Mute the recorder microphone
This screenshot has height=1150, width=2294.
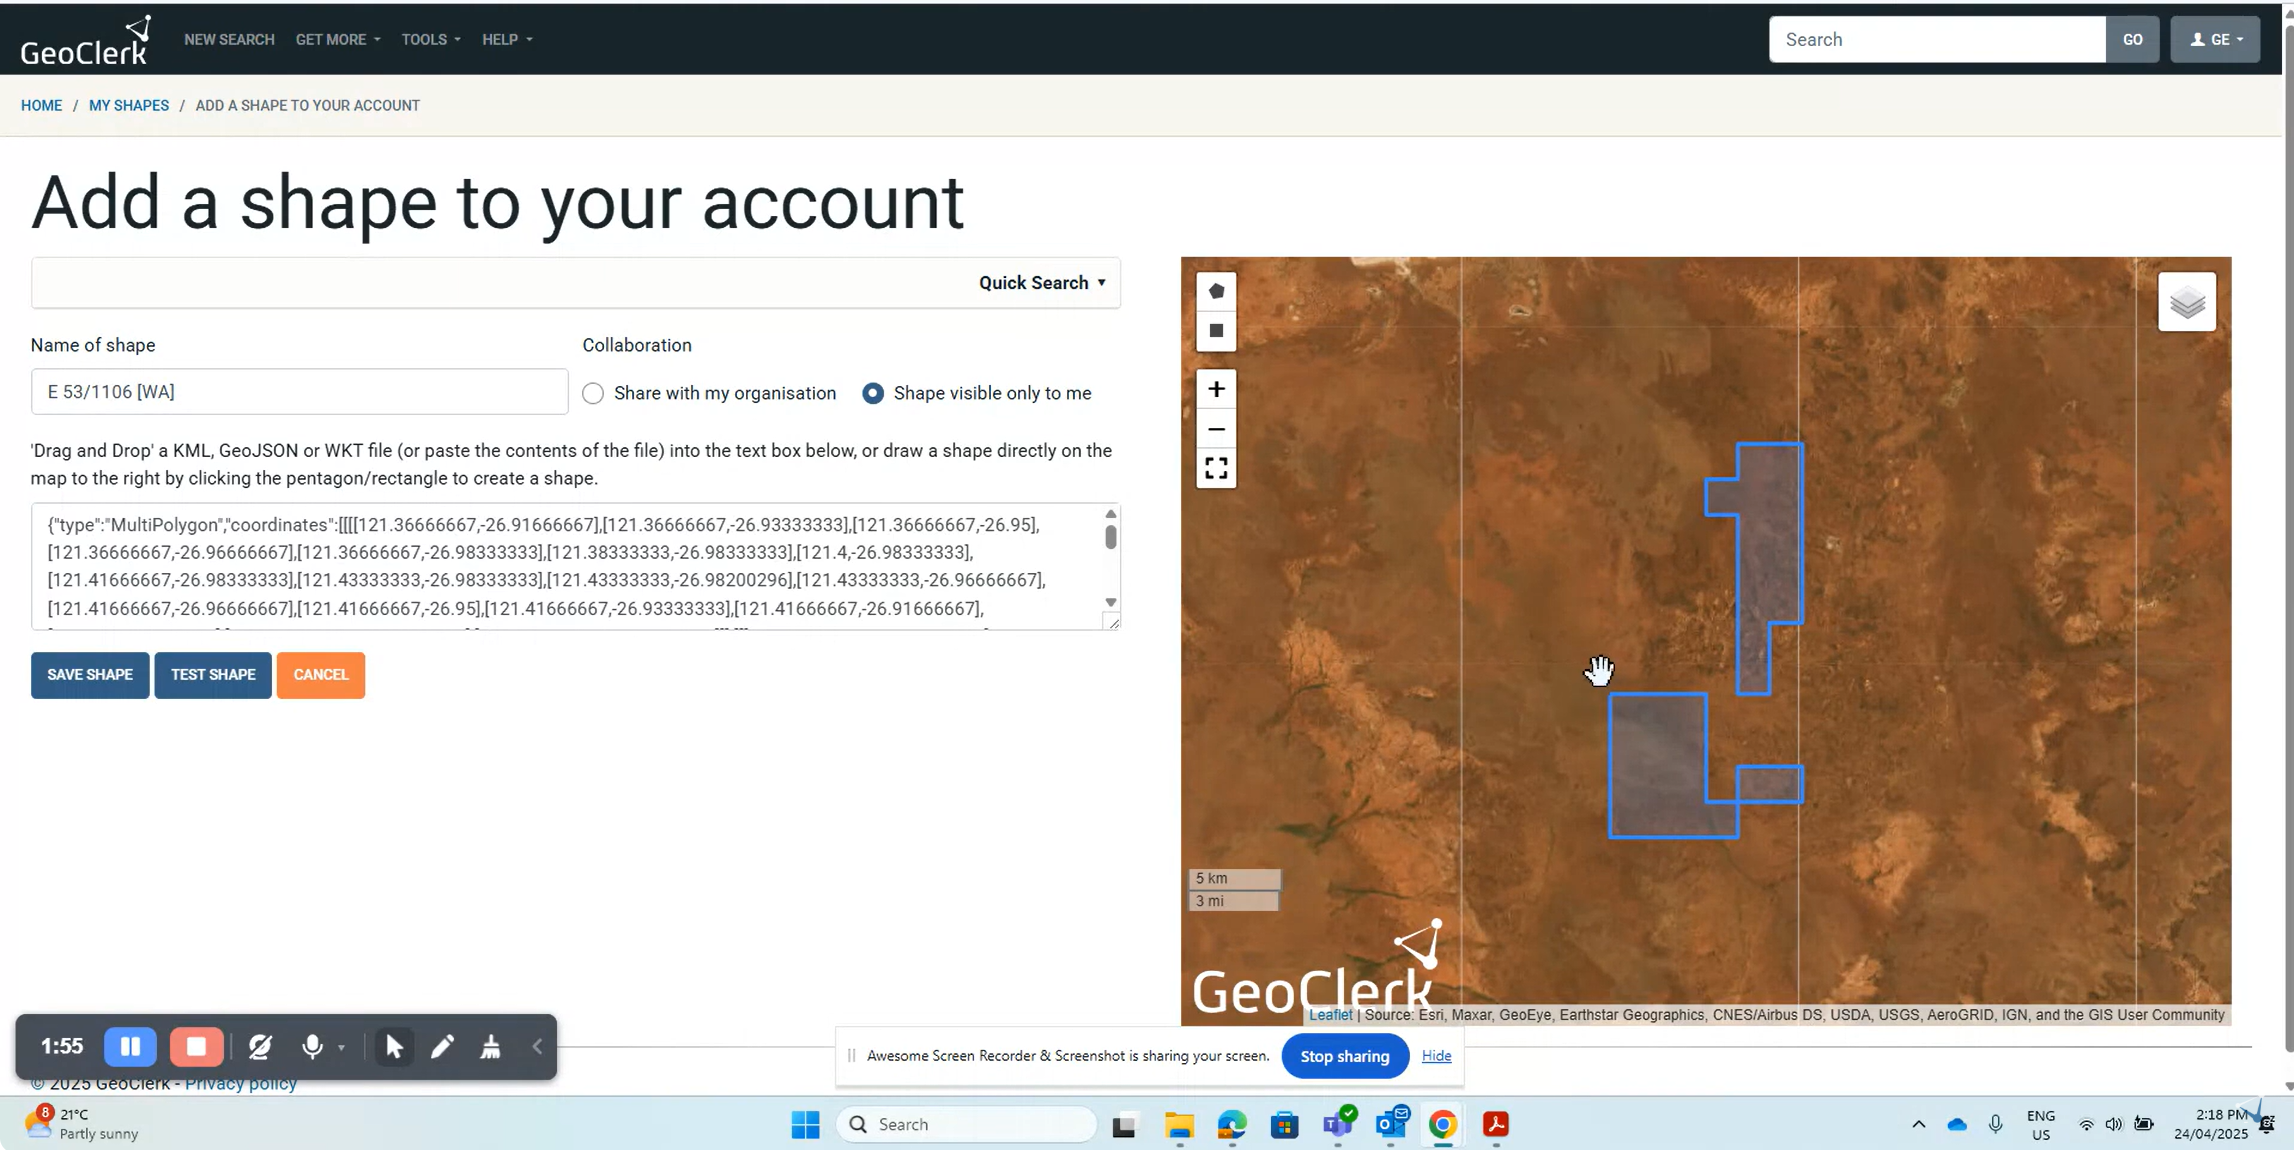[312, 1047]
